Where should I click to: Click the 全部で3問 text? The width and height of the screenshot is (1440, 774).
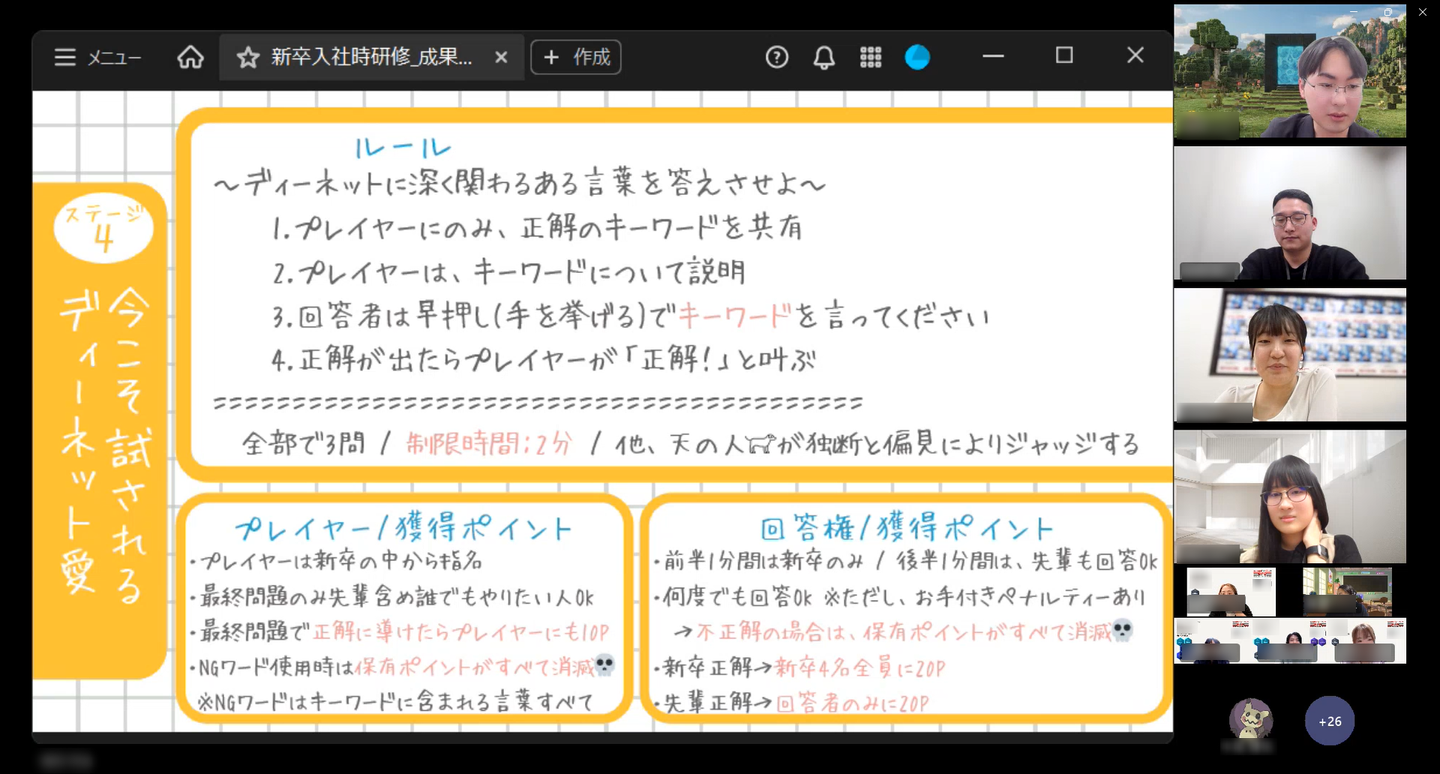(x=304, y=443)
